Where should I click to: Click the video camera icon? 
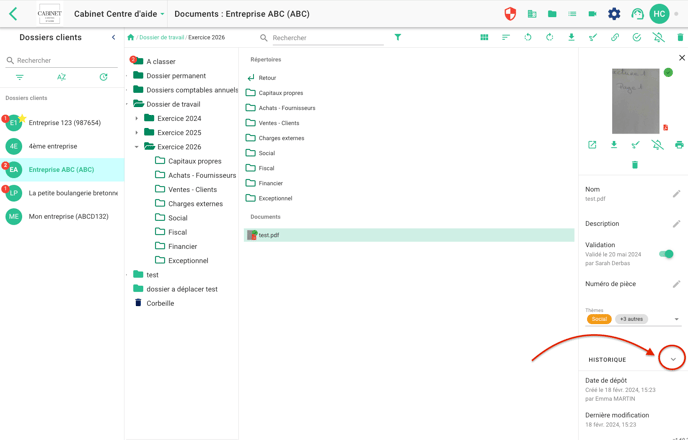pos(592,14)
